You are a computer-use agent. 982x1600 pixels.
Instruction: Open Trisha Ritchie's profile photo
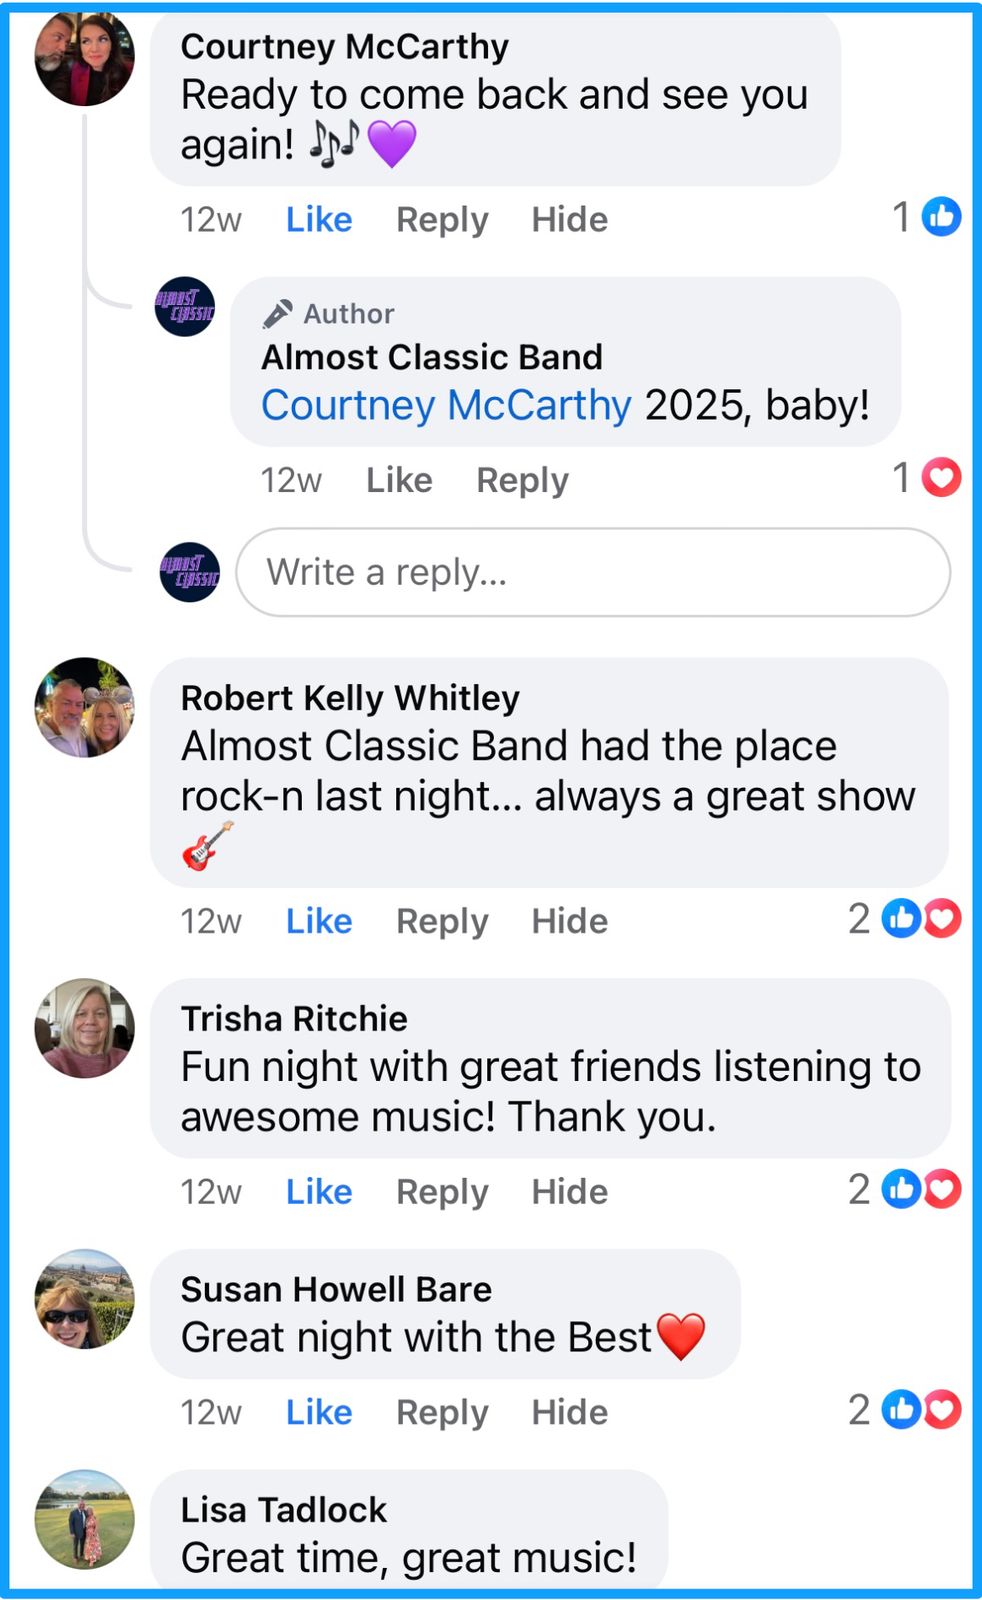[84, 1028]
